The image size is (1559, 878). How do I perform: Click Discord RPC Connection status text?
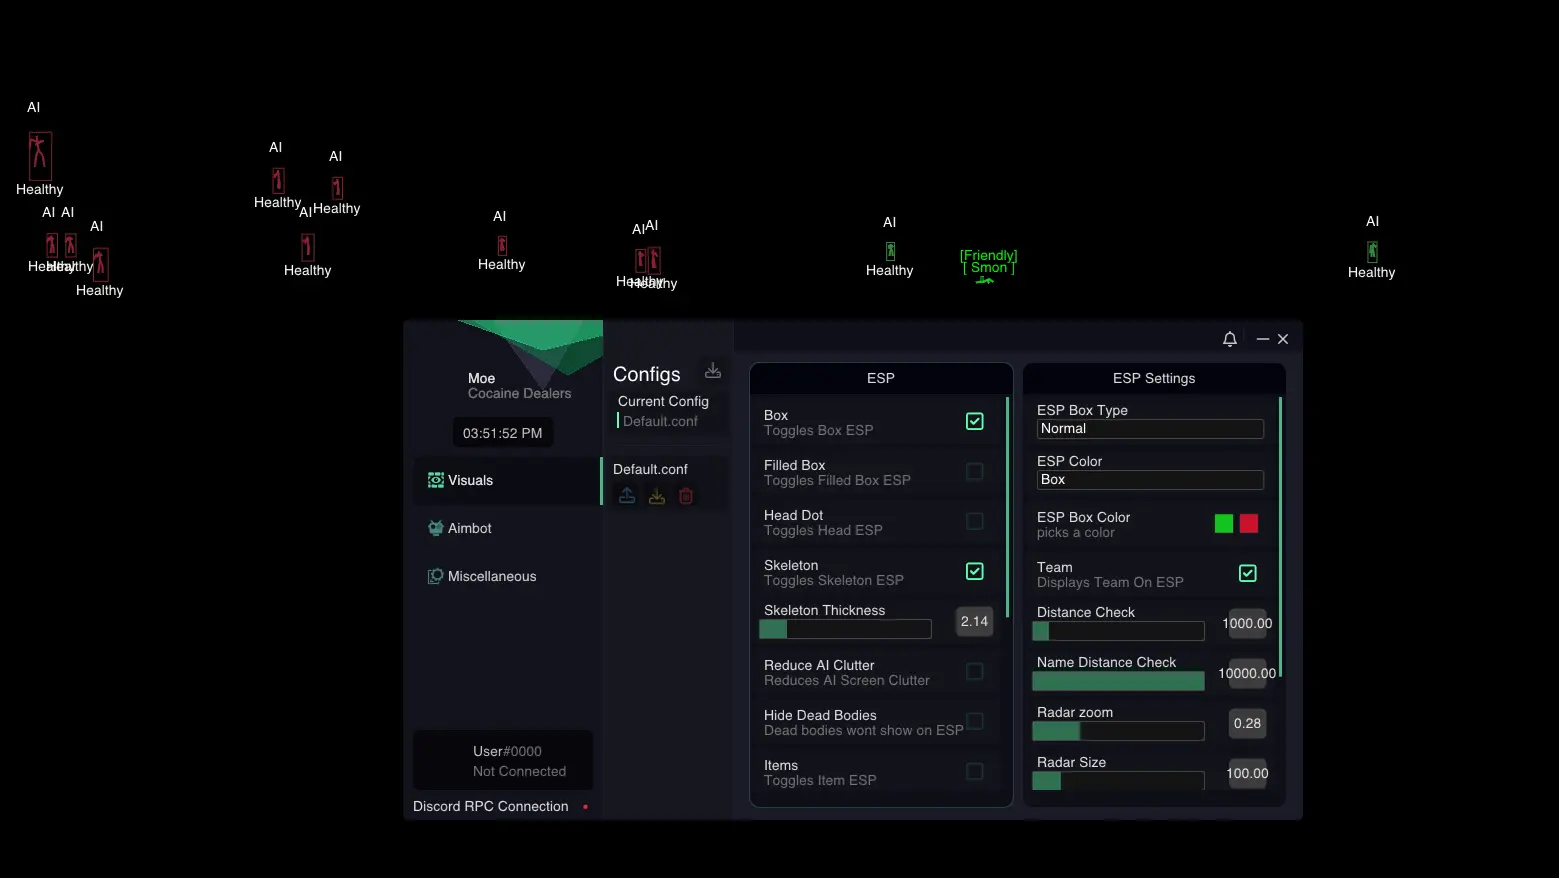(x=489, y=806)
